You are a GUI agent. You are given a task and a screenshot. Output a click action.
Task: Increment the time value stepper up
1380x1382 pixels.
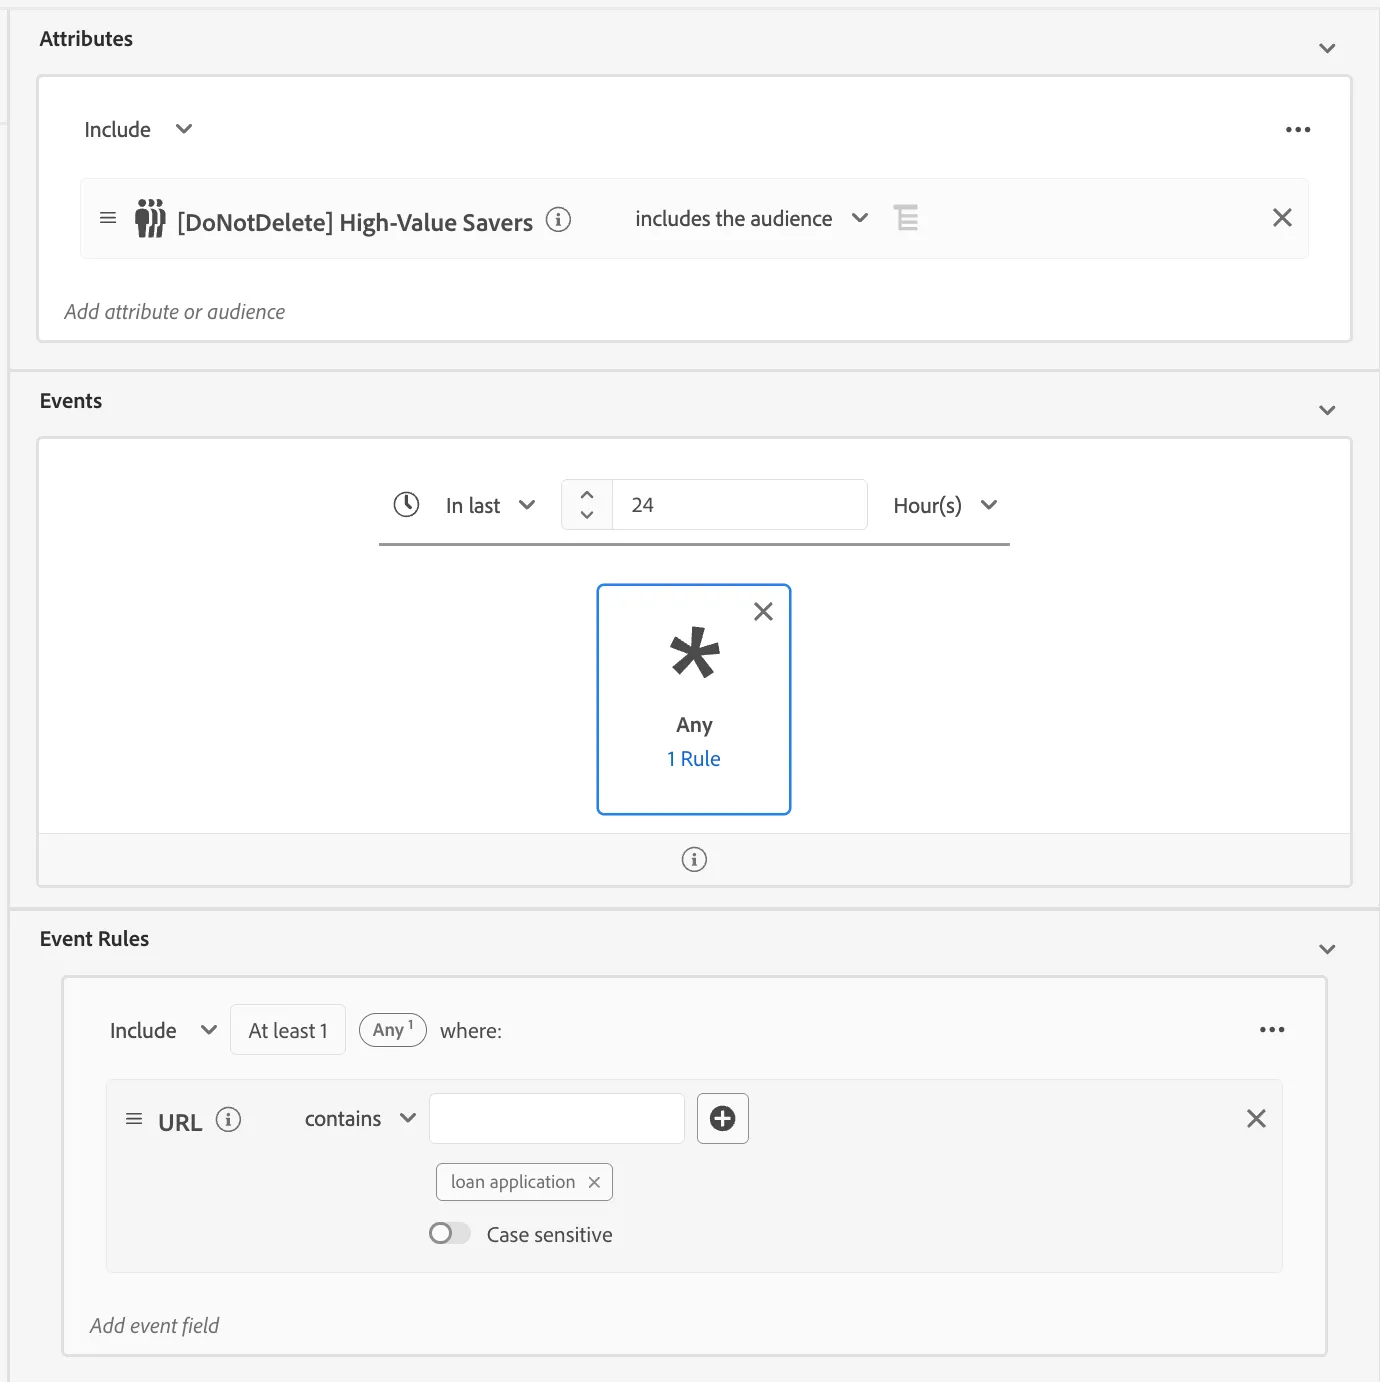587,494
